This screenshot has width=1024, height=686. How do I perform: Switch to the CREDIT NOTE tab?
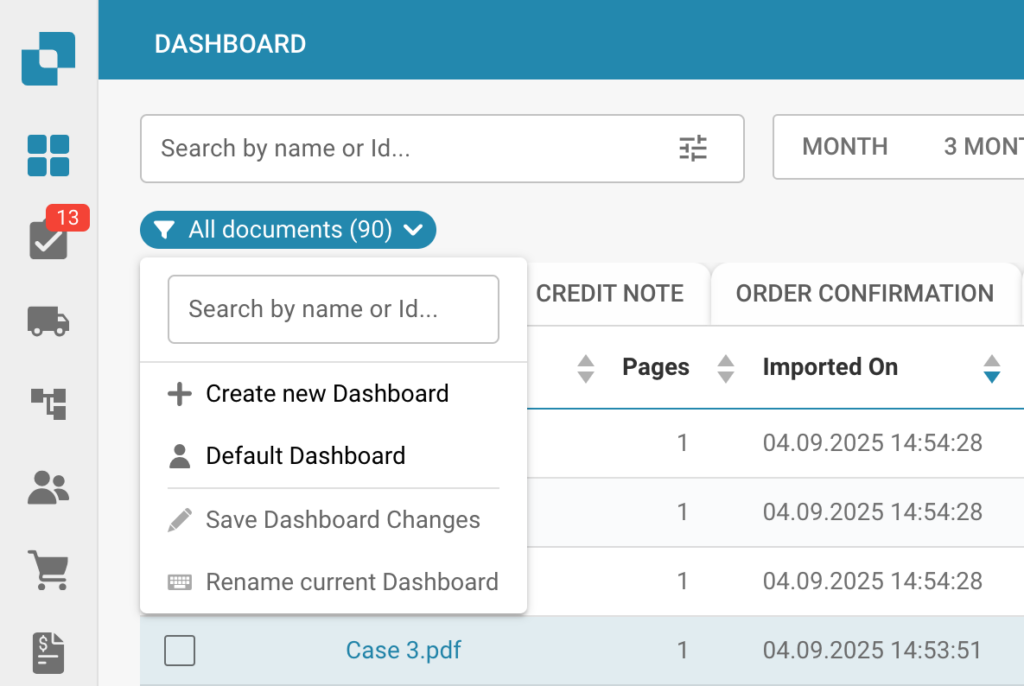tap(610, 293)
